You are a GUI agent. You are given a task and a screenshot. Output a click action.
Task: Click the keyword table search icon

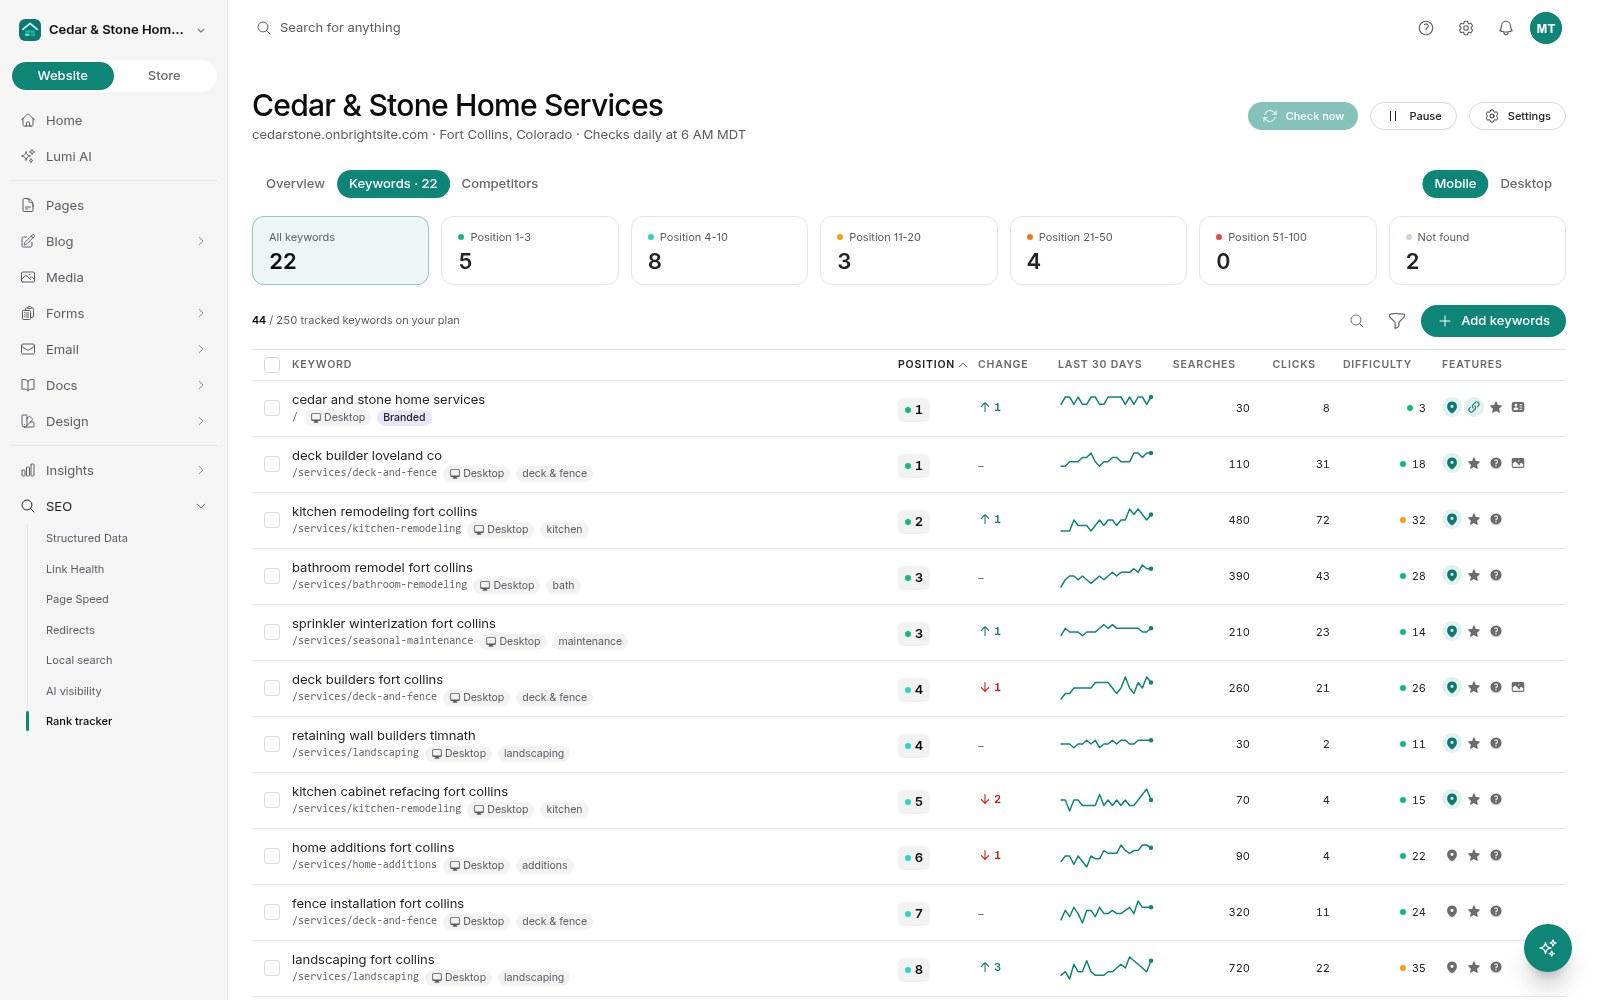[1357, 321]
